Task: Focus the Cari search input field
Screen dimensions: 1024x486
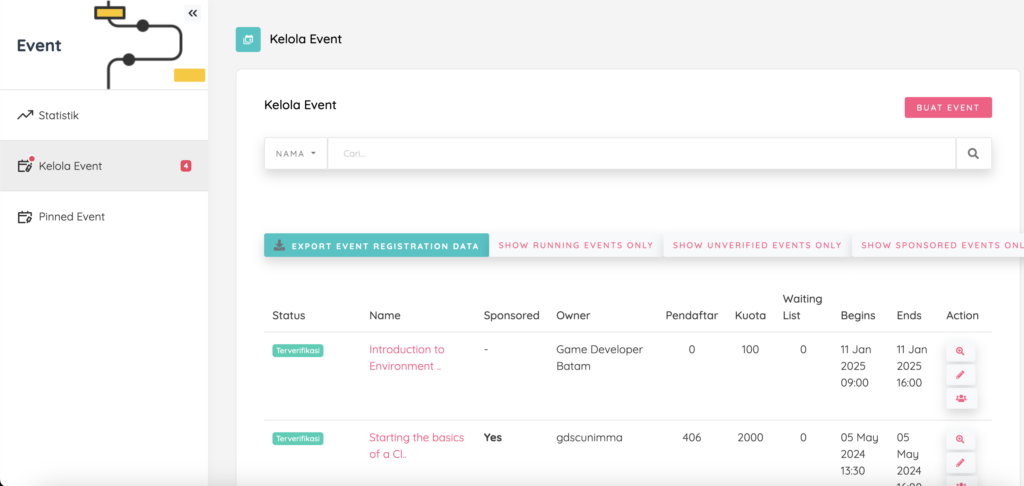Action: point(640,154)
